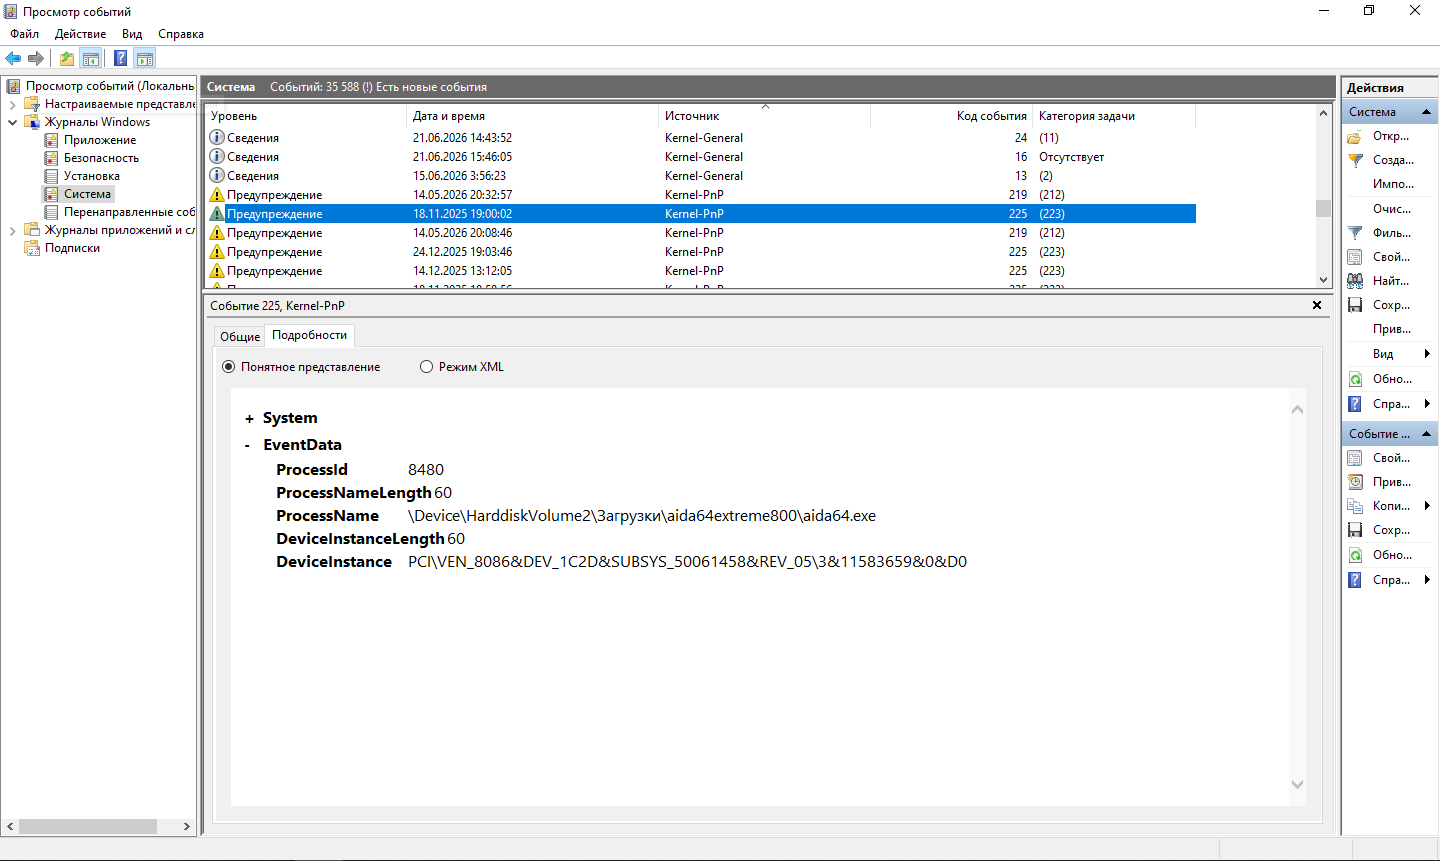Image resolution: width=1440 pixels, height=861 pixels.
Task: Select the Сведения event dated 15.06.2026 3:56:23
Action: coord(700,176)
